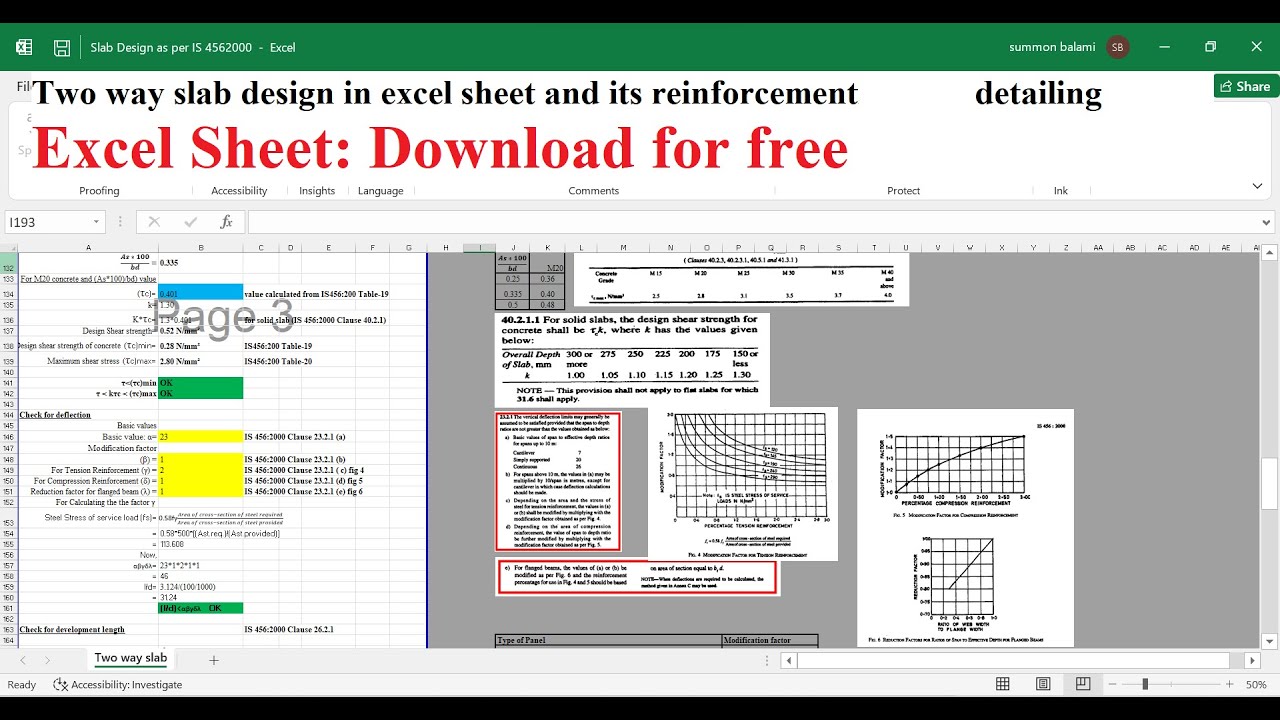Click the 'Check for development length' cell
This screenshot has height=720, width=1280.
click(88, 629)
